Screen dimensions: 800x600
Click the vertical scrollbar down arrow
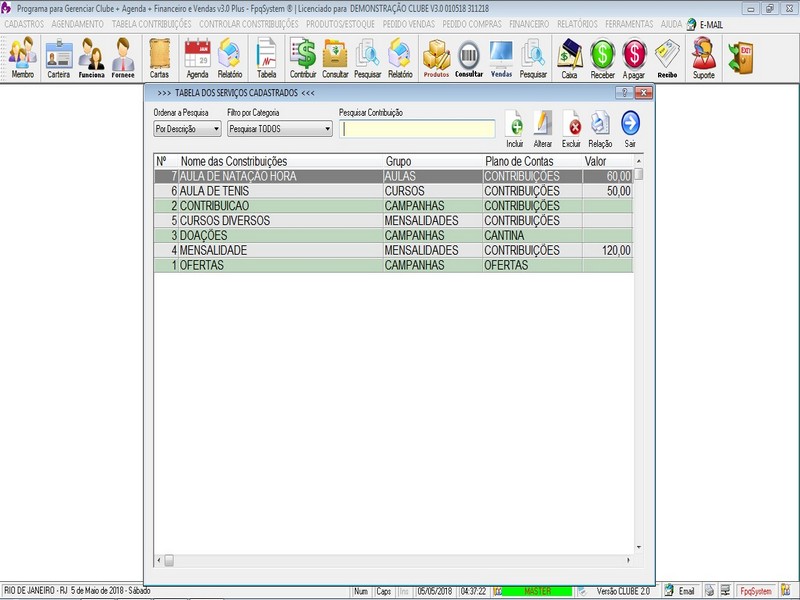[639, 547]
